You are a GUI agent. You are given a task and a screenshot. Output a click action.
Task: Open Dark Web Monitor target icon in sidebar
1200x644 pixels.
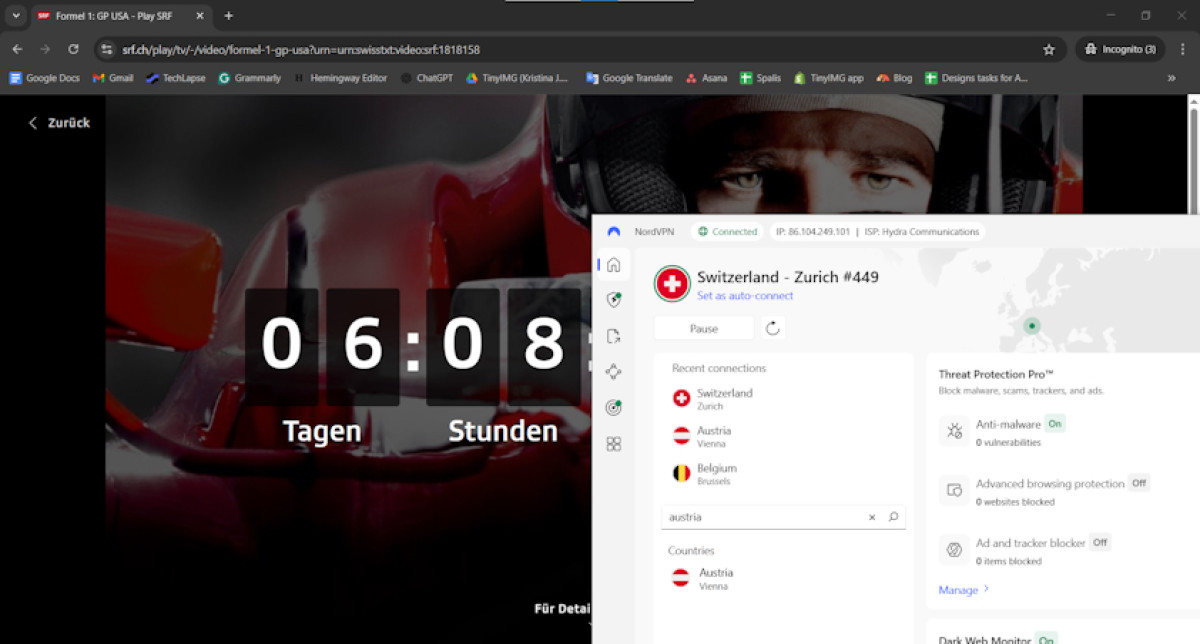tap(613, 407)
